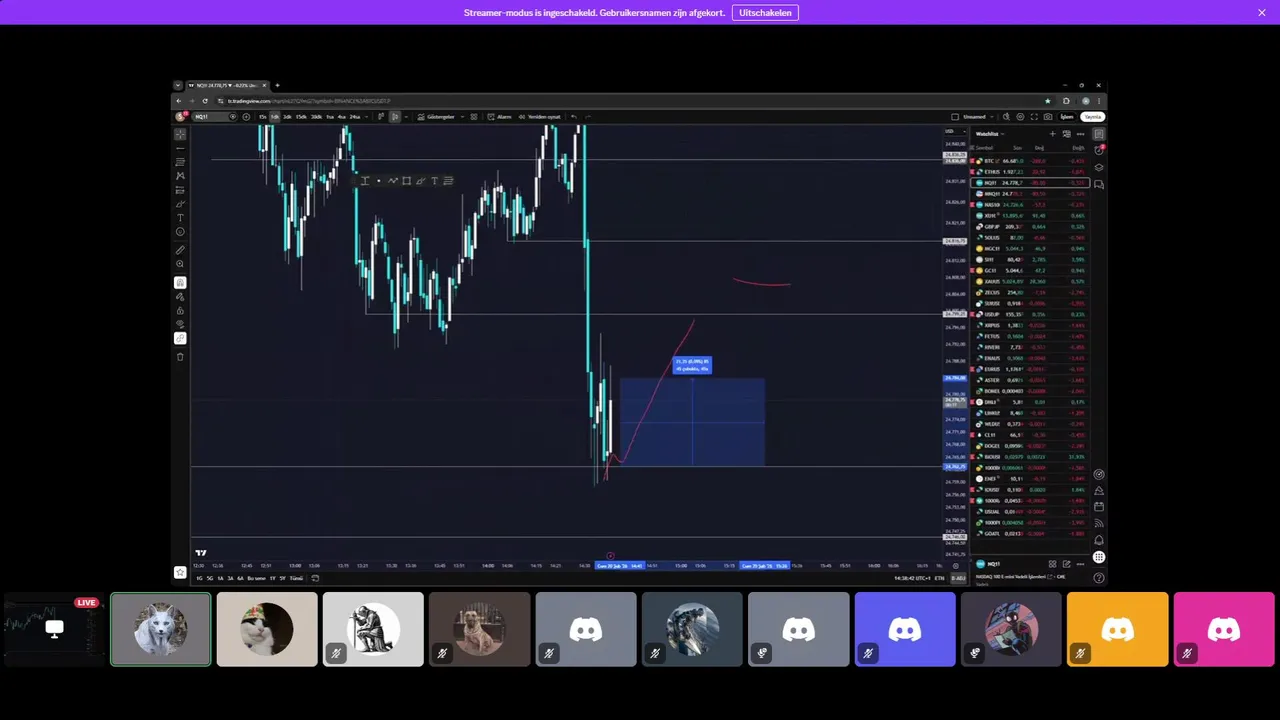The width and height of the screenshot is (1280, 720).
Task: Open the alerts sidebar icon with badge
Action: point(1099,150)
